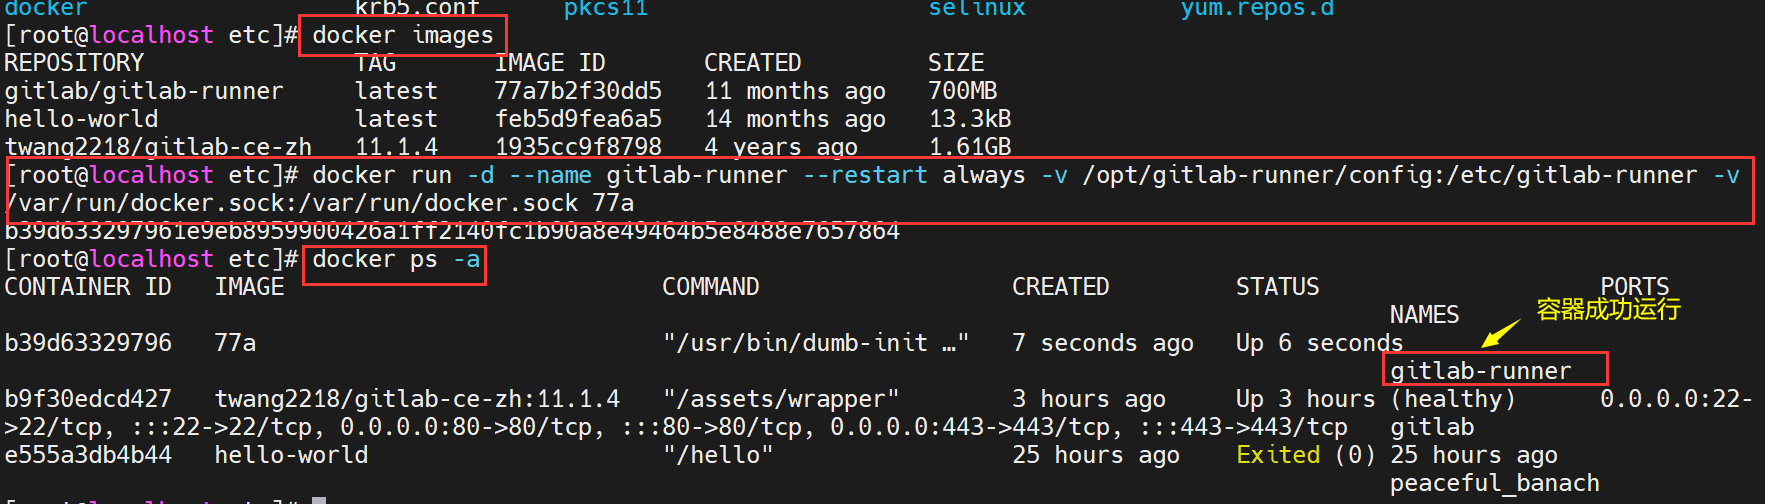This screenshot has height=504, width=1765.
Task: Select repository name gitlab/gitlab-runner
Action: 144,91
